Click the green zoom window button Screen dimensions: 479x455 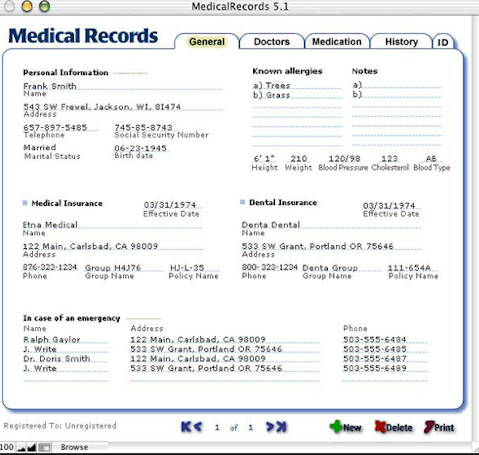[x=44, y=6]
